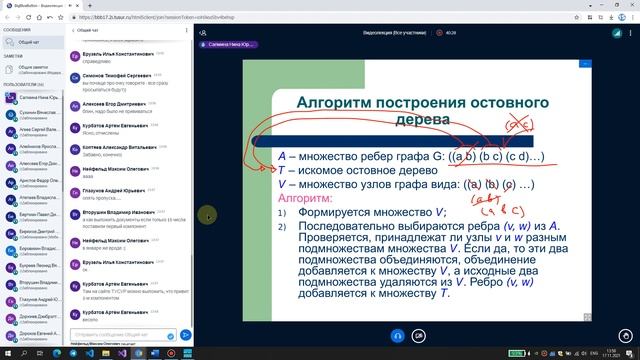The height and width of the screenshot is (360, 640).
Task: Click the browser back arrow
Action: pos(7,17)
